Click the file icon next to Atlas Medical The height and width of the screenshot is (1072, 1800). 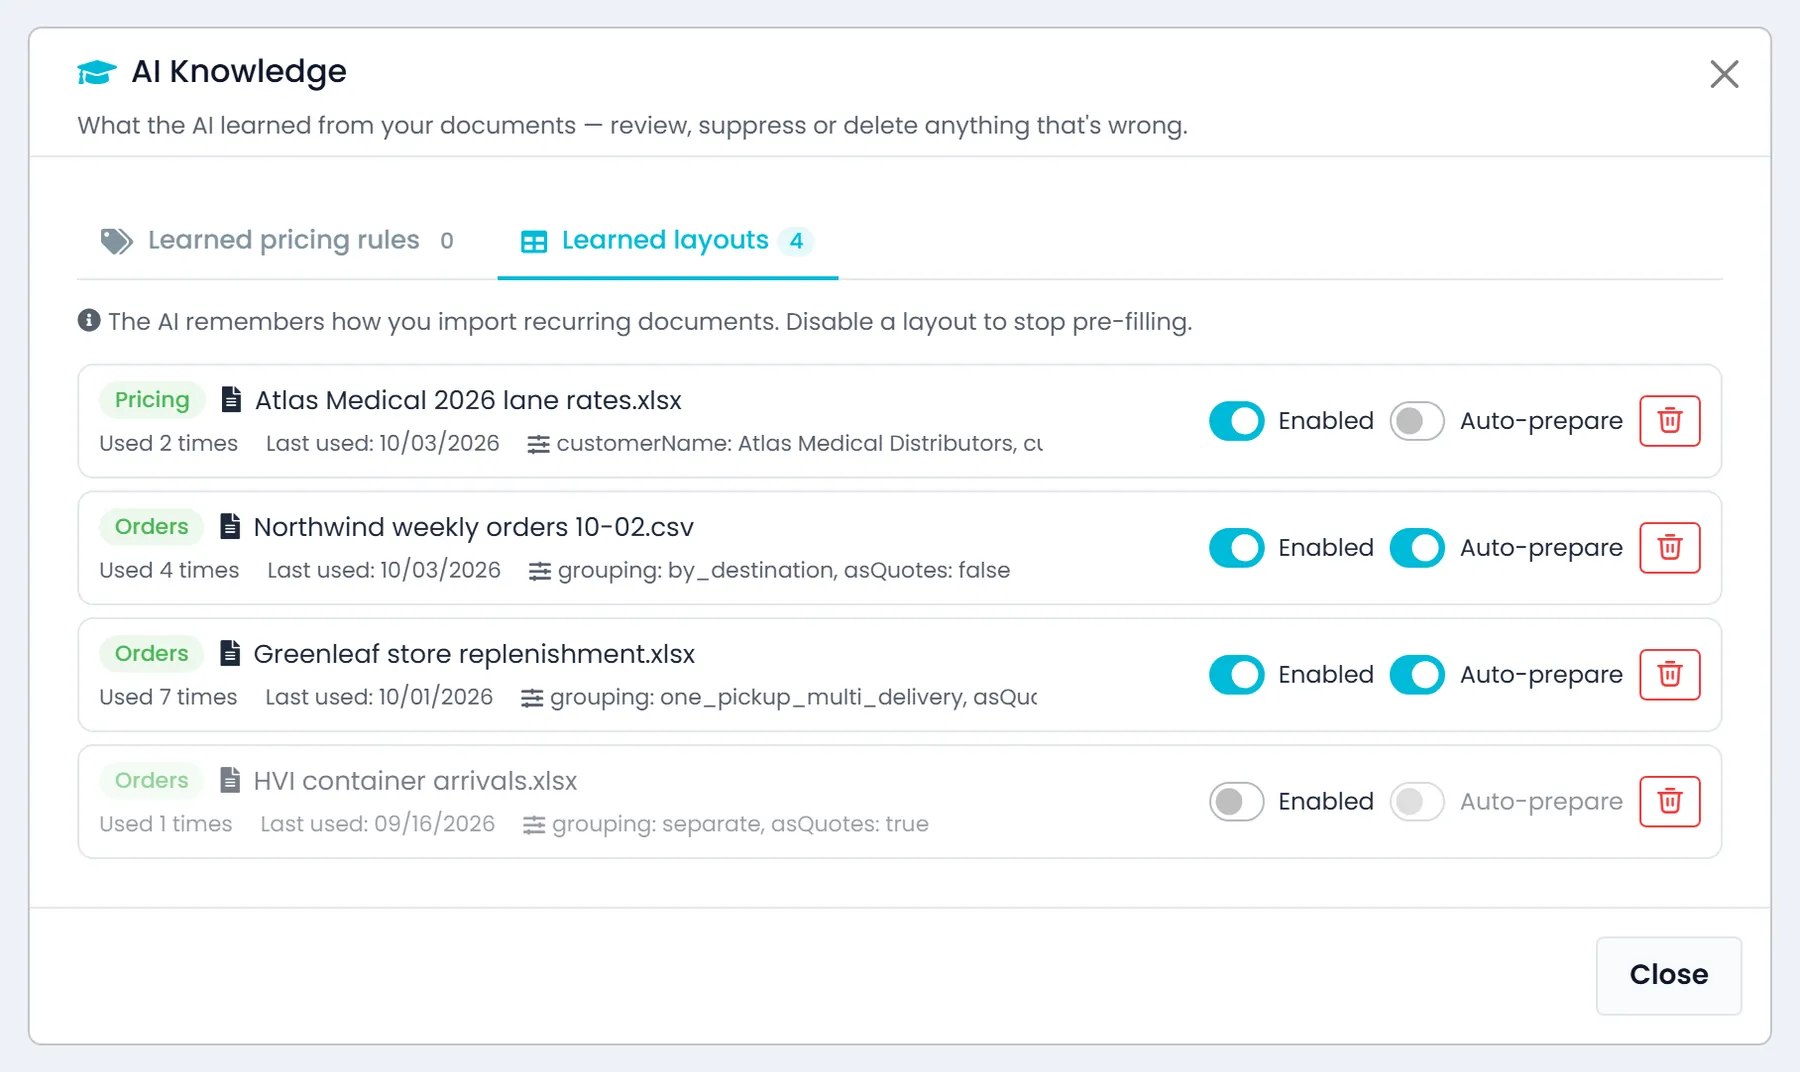tap(231, 399)
